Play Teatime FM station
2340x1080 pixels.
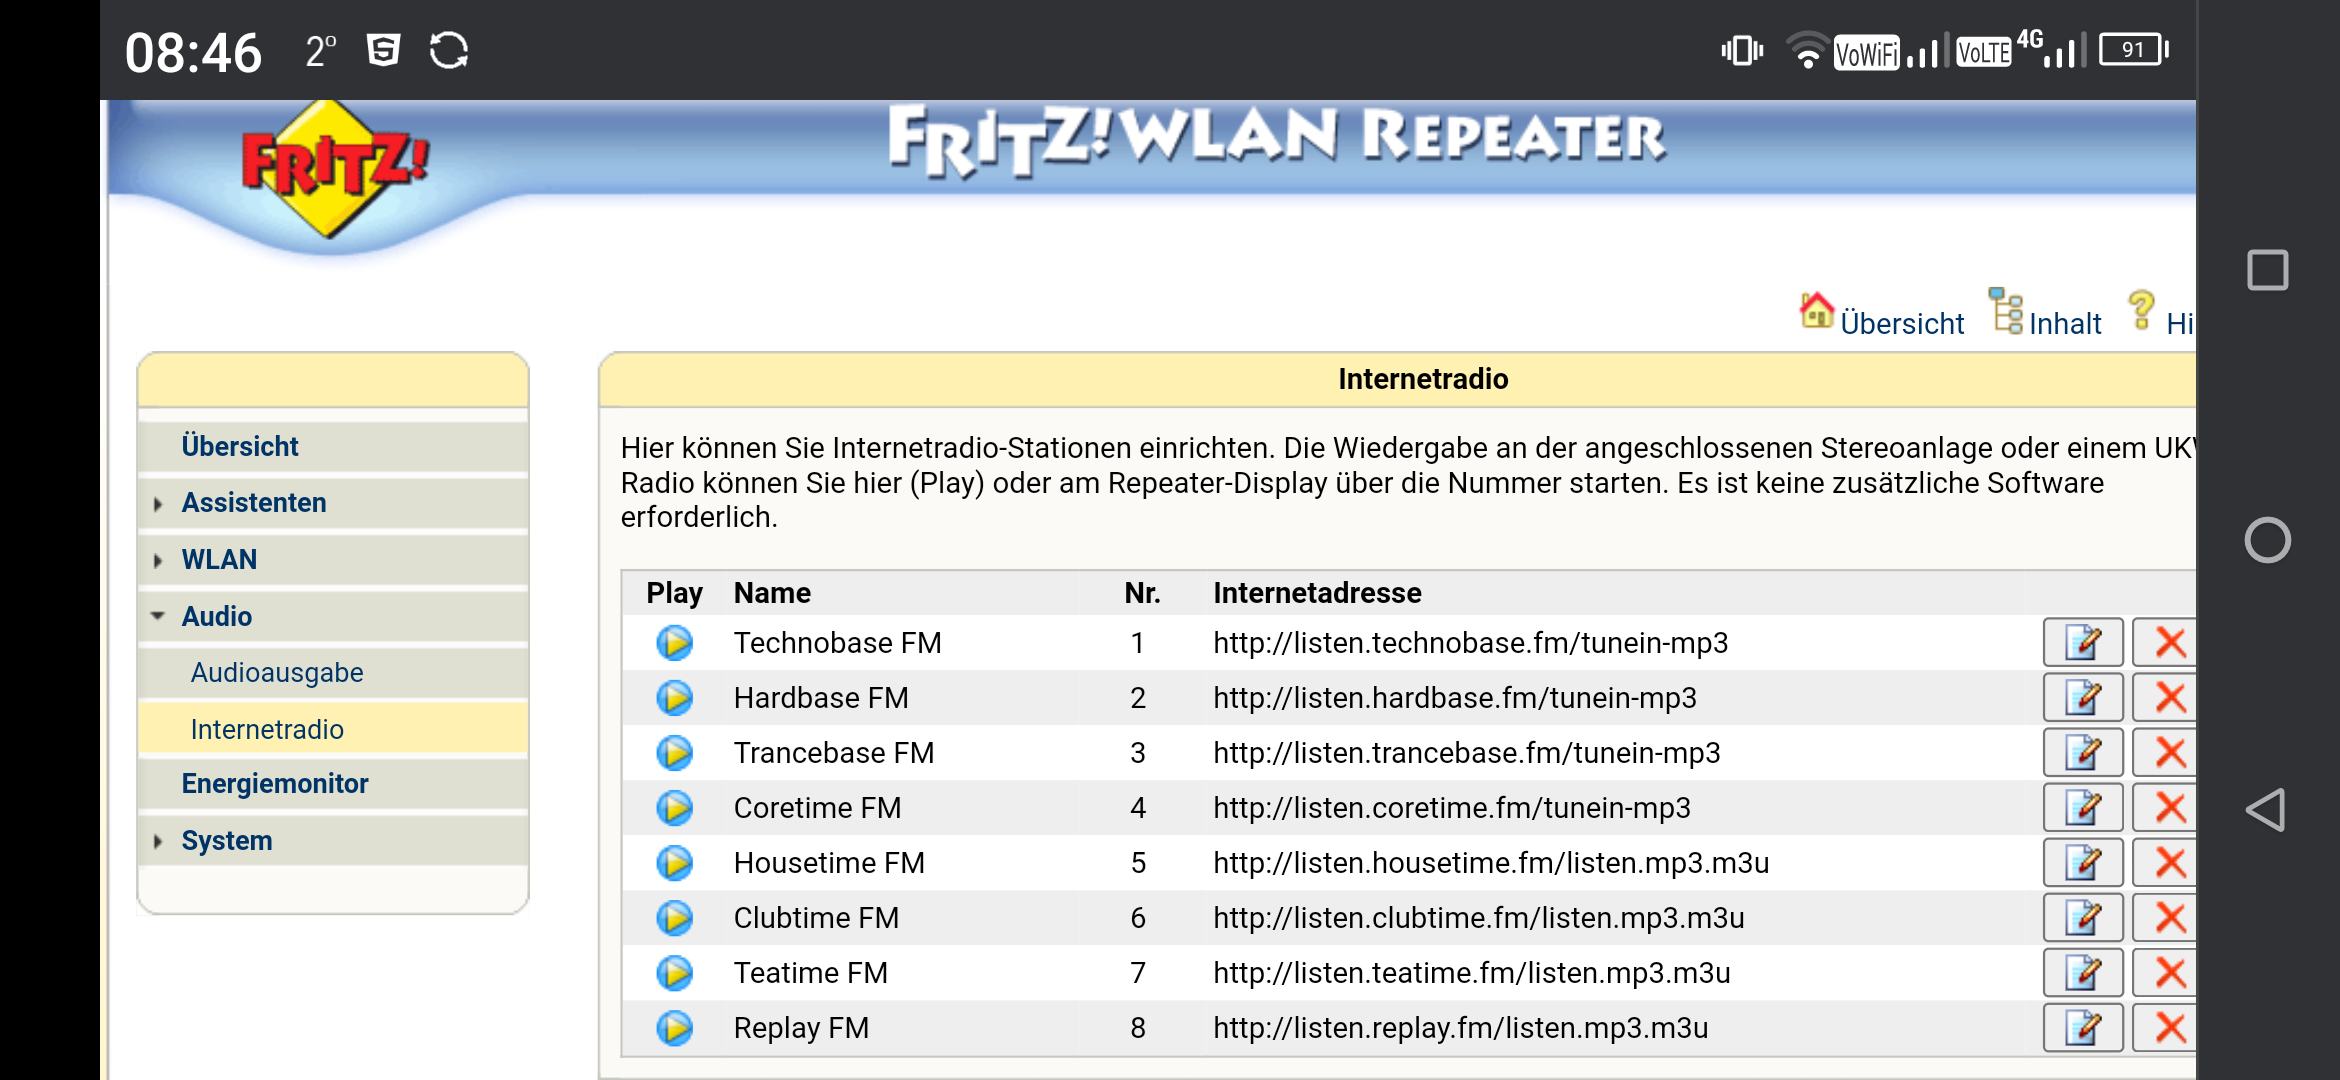675,973
